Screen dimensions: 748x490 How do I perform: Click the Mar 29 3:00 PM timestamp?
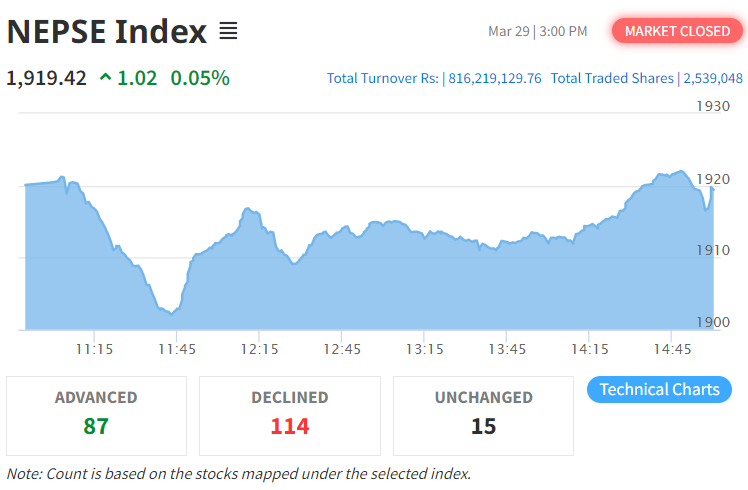point(537,31)
